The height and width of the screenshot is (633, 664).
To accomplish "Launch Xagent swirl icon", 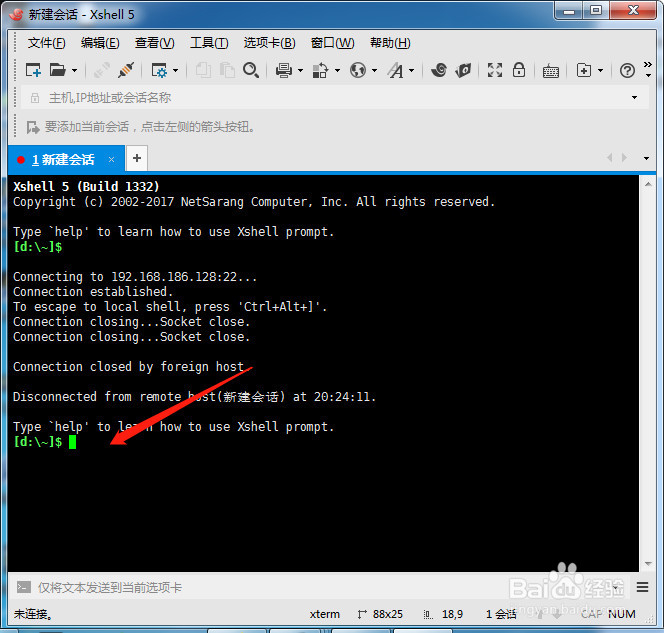I will click(439, 70).
